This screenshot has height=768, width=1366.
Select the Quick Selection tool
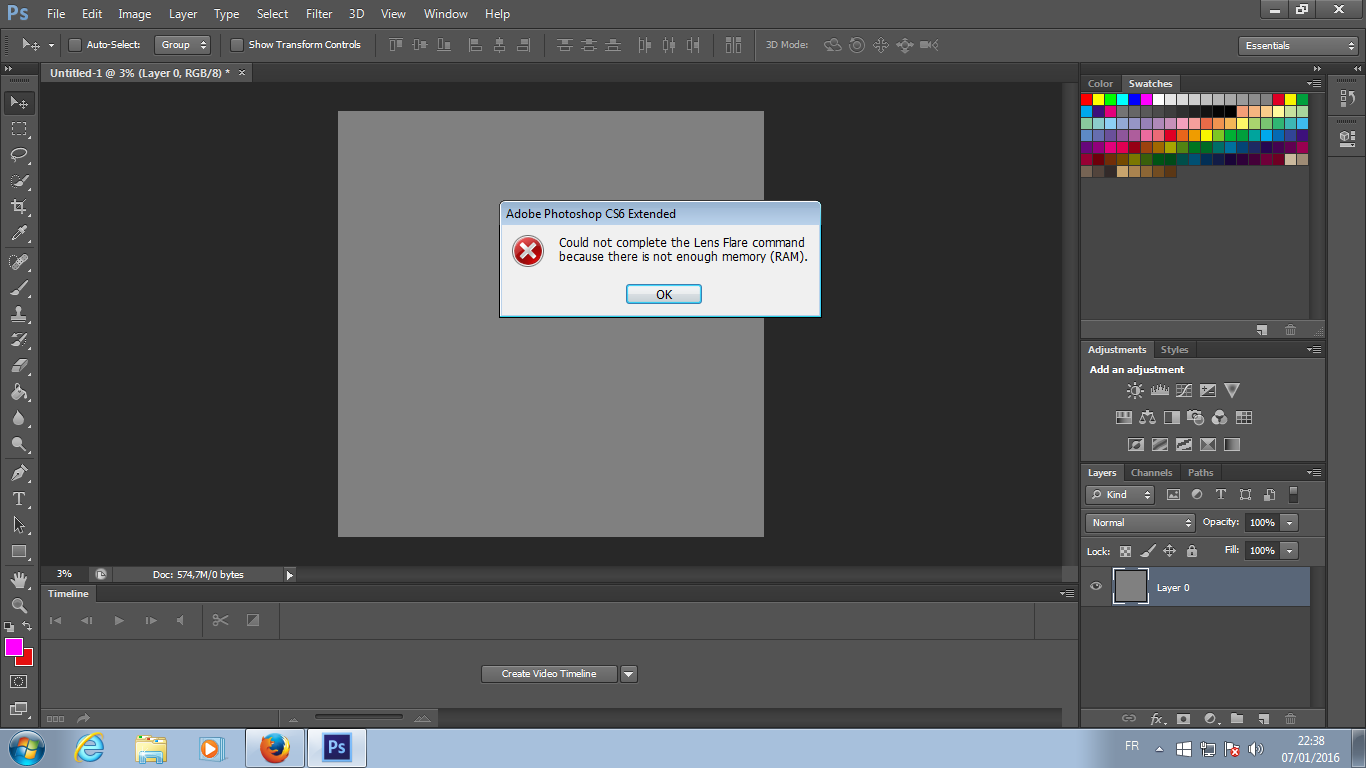click(19, 181)
